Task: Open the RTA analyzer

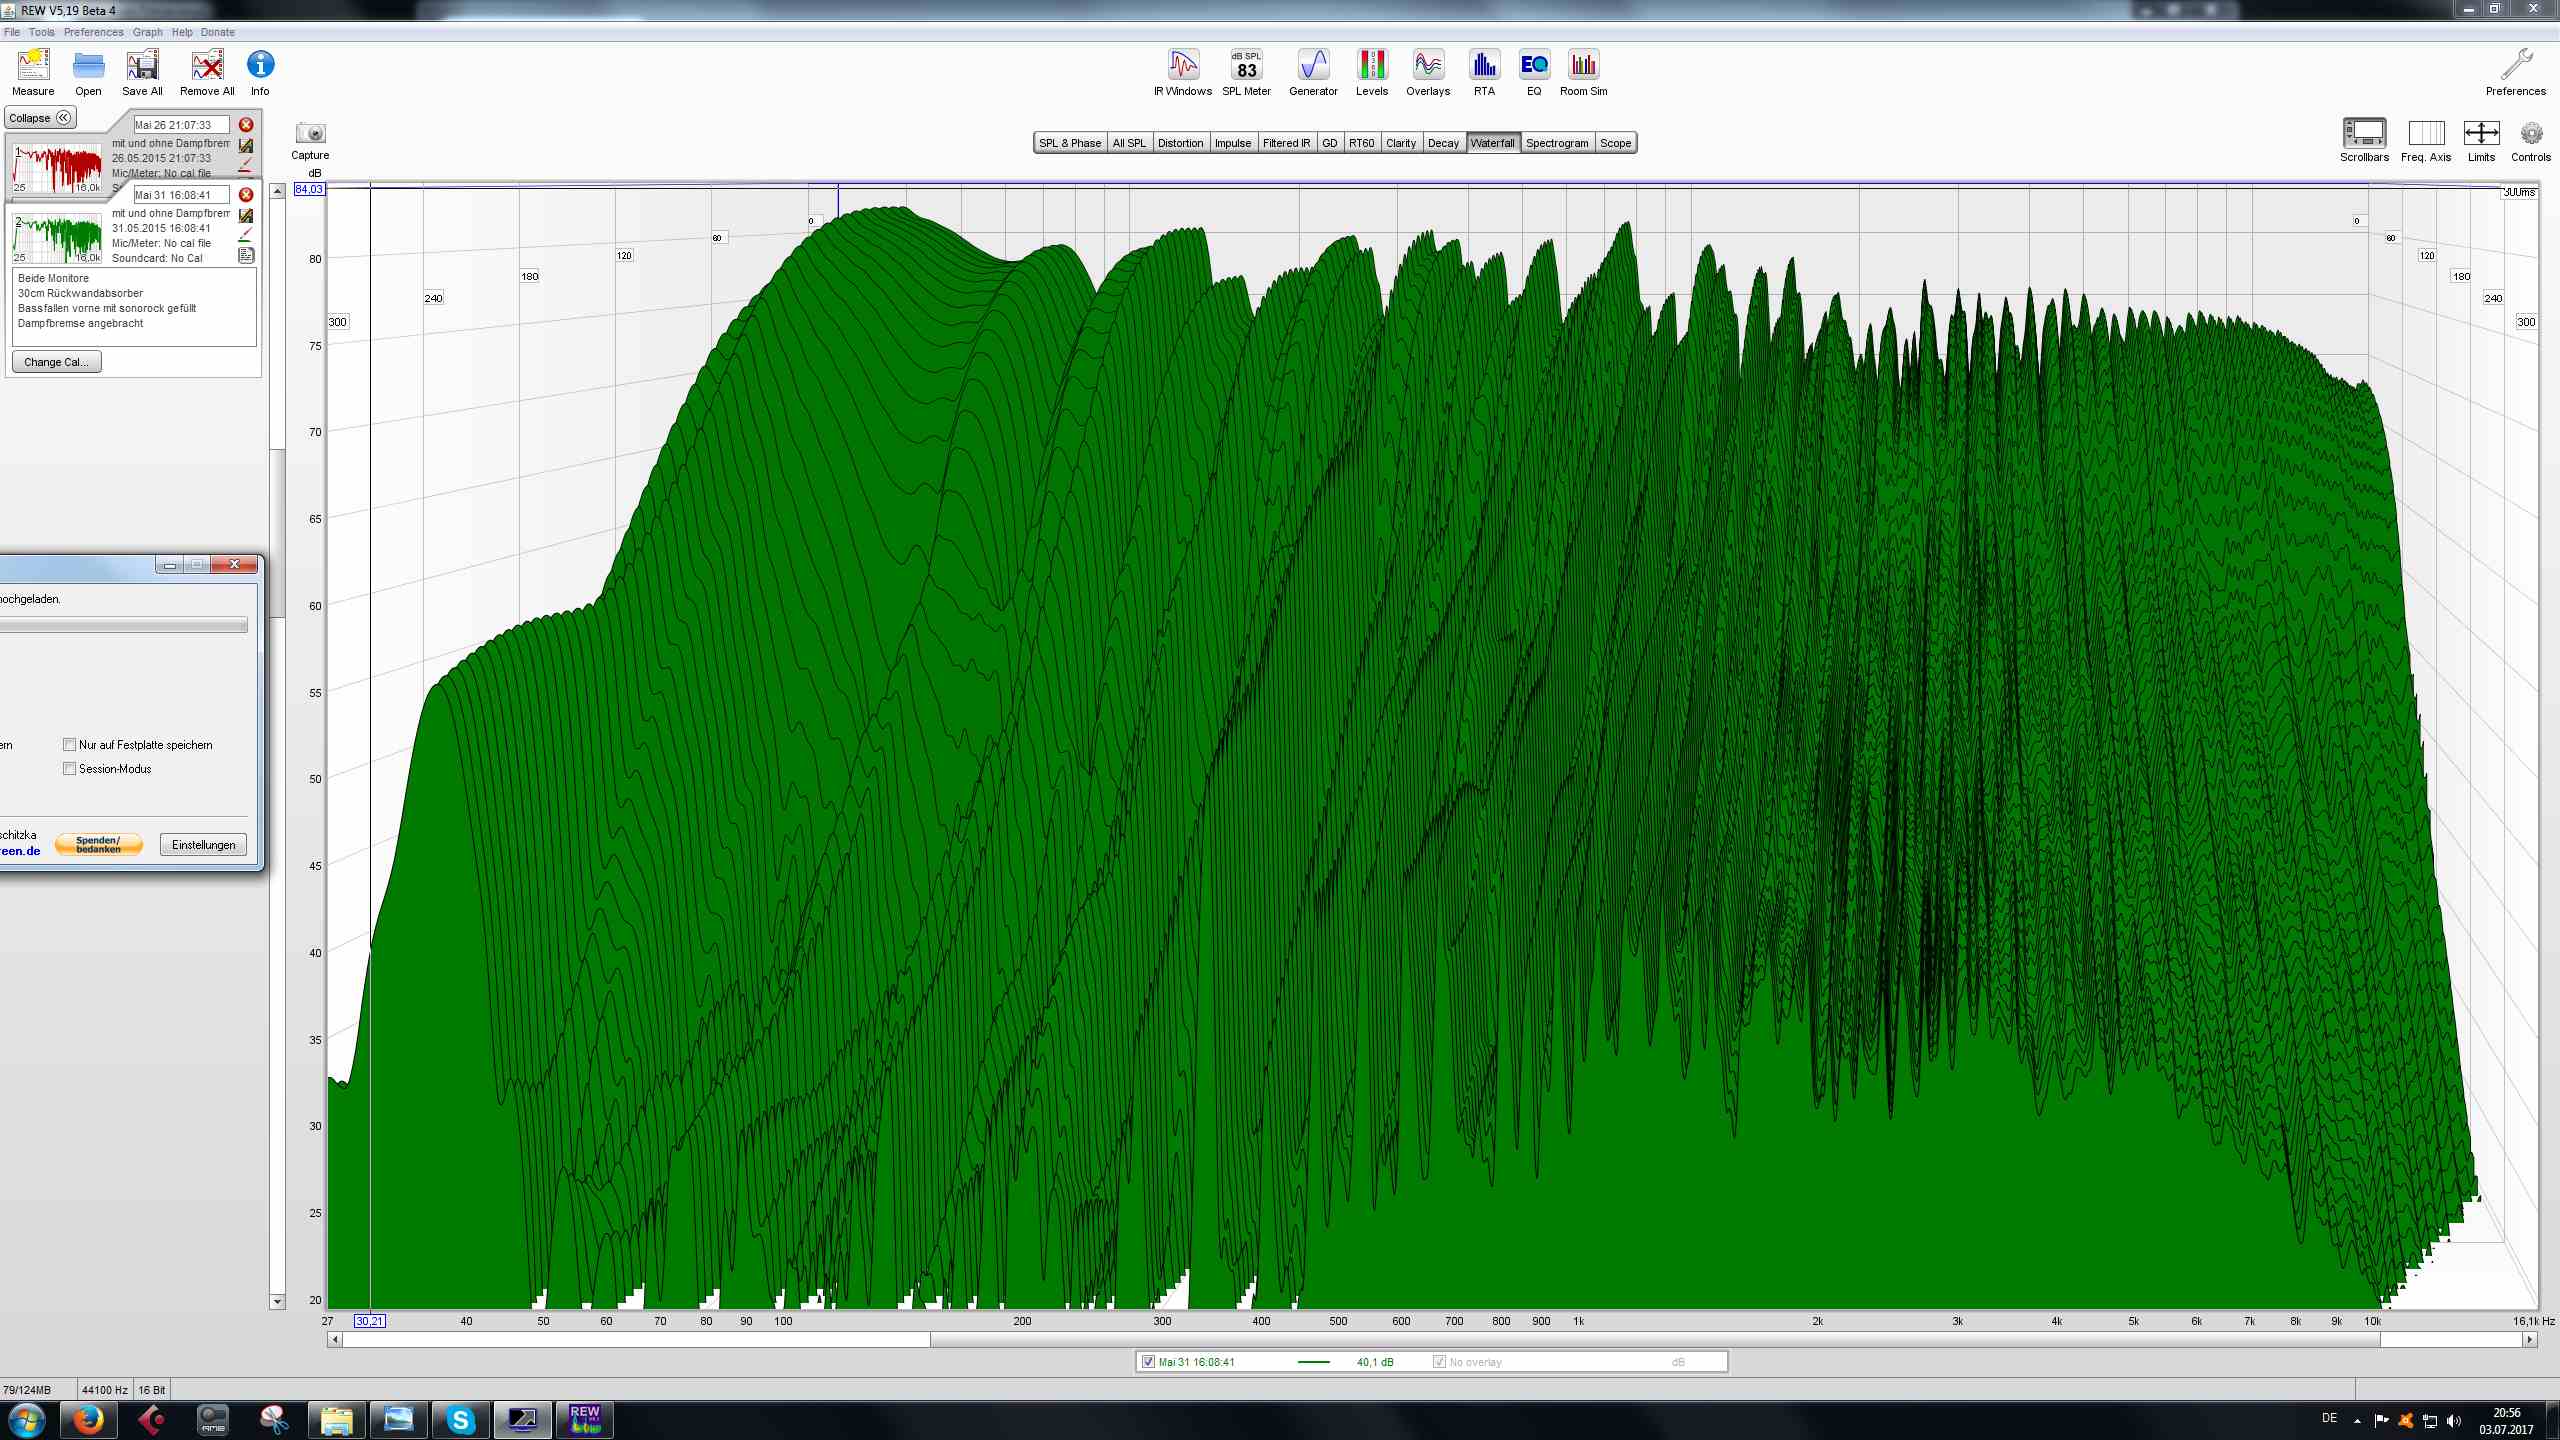Action: point(1484,65)
